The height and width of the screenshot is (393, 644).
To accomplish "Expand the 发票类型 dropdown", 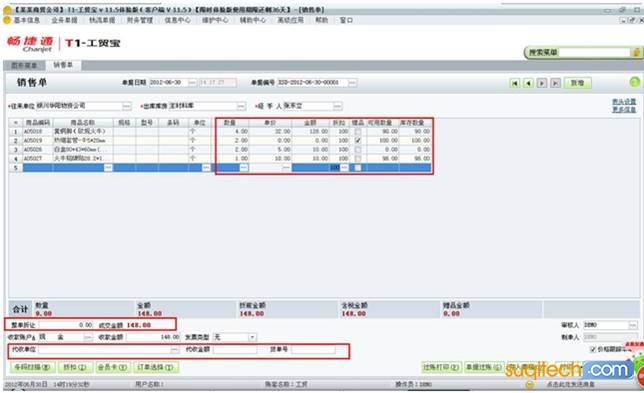I will [x=252, y=337].
